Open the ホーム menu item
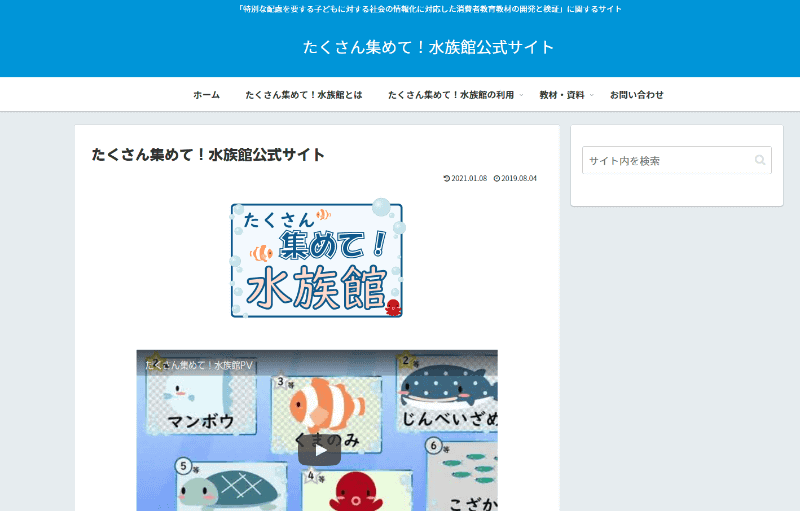The image size is (800, 511). 206,95
